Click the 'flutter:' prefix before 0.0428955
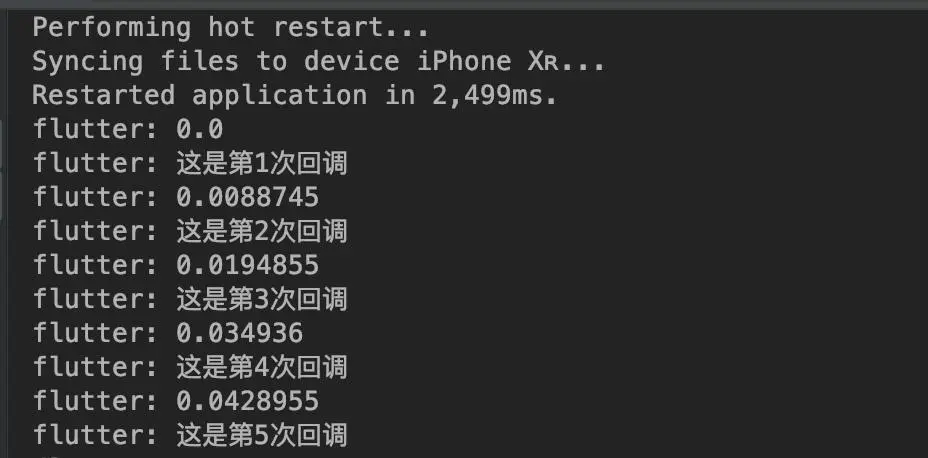 coord(96,401)
